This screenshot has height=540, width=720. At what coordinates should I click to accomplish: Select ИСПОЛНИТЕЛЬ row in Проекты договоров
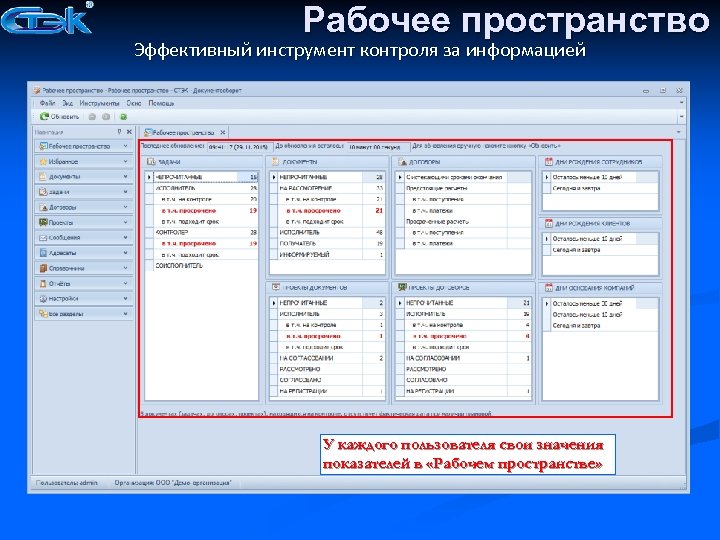464,314
